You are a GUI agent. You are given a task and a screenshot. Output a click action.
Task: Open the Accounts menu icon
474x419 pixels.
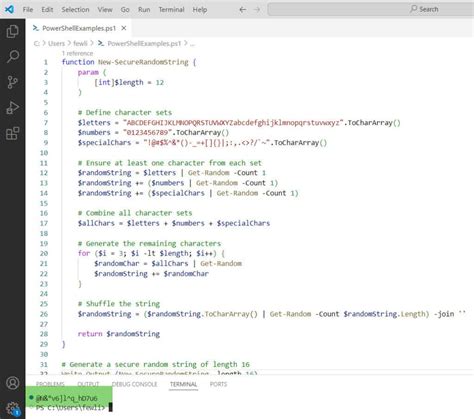[13, 383]
